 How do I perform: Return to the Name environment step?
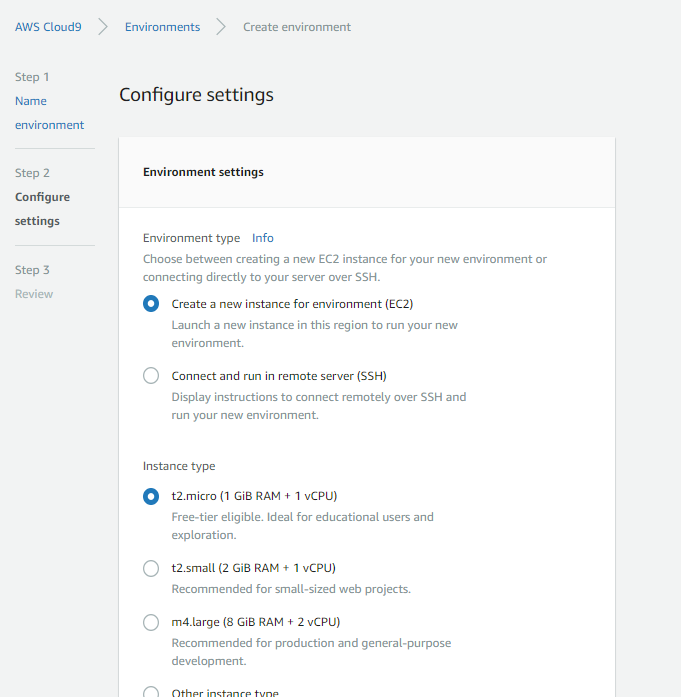tap(49, 113)
